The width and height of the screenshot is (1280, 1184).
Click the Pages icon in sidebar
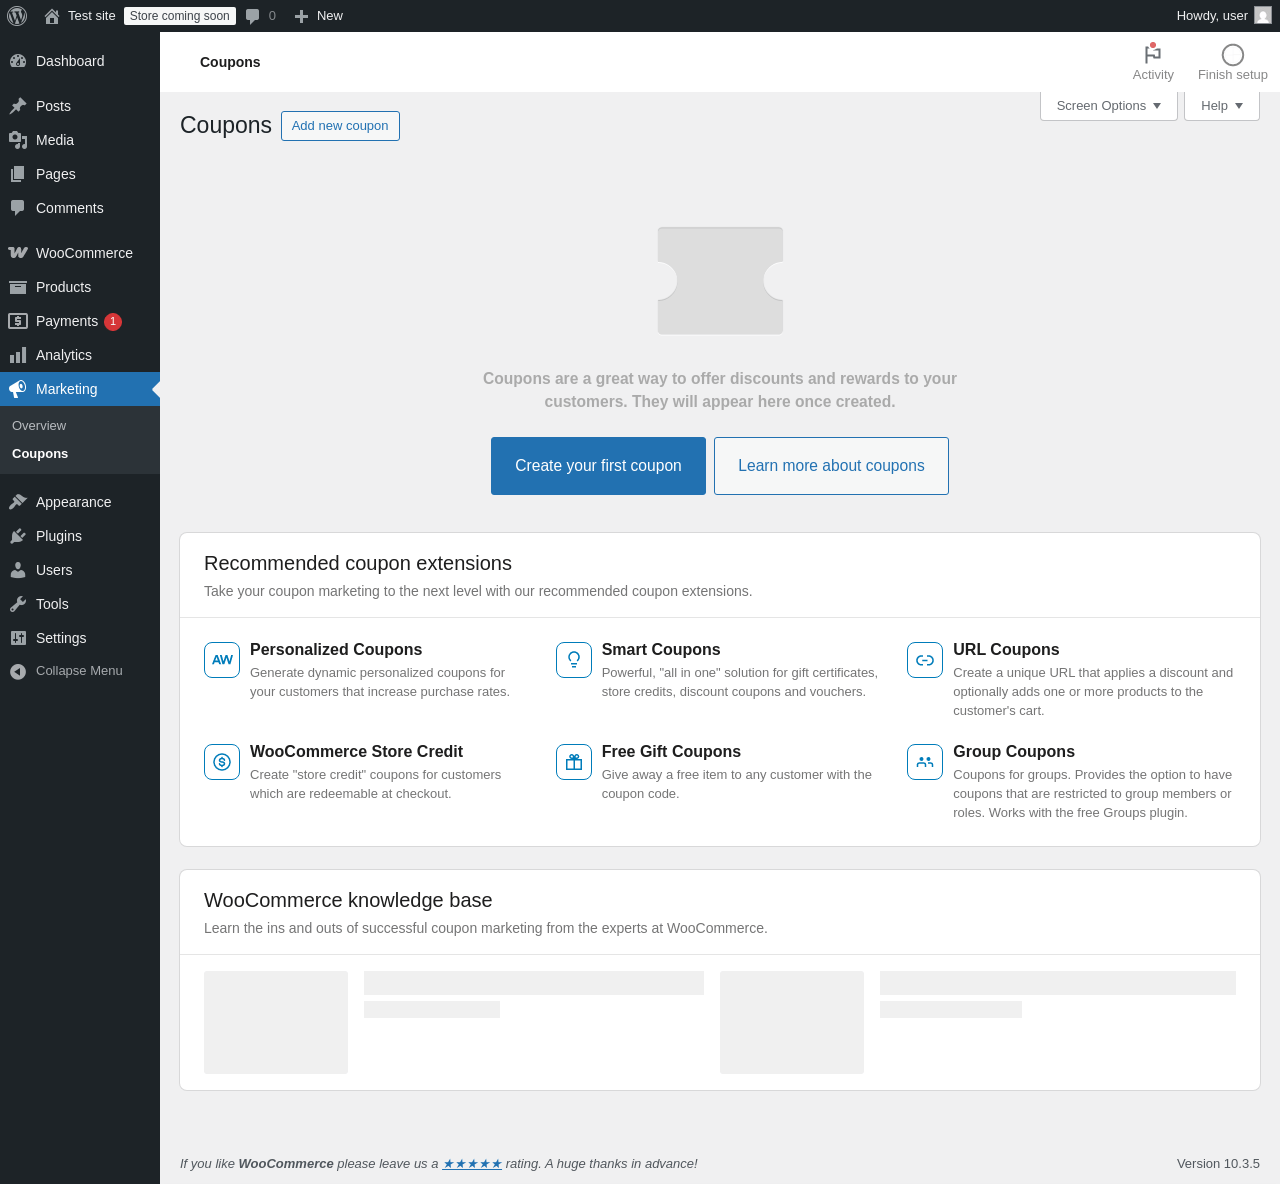(18, 174)
